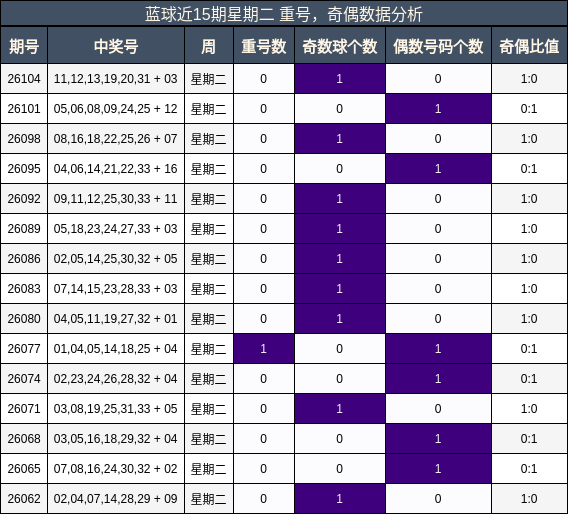Select winning numbers 01,04,05,14,18,25 + 04
The height and width of the screenshot is (514, 568).
click(116, 349)
